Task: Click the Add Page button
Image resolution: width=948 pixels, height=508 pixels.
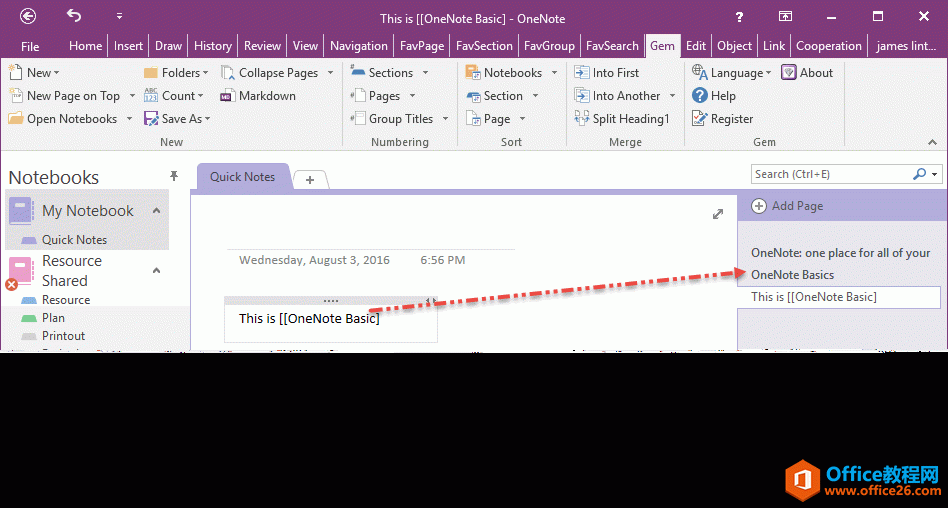Action: (787, 206)
